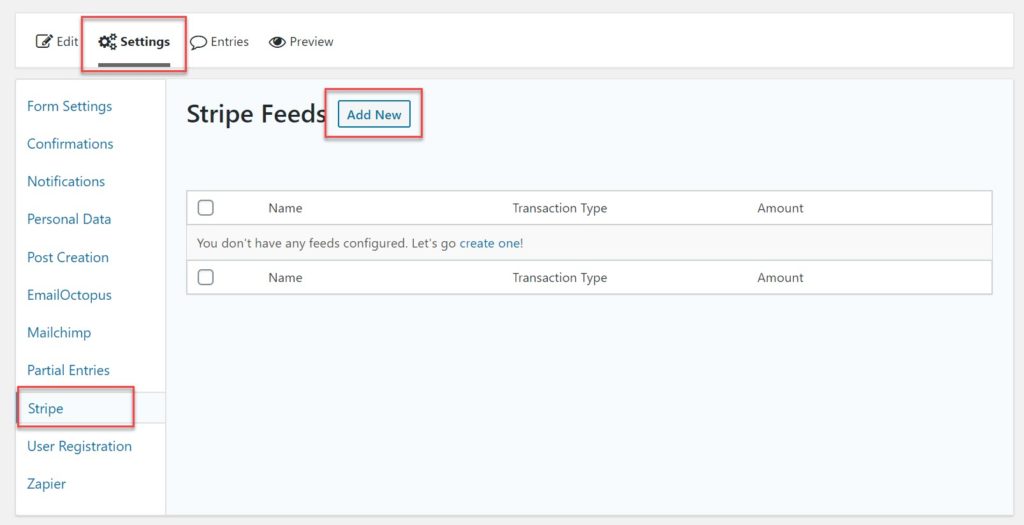The image size is (1024, 525).
Task: Follow the "create one" link
Action: pos(489,243)
